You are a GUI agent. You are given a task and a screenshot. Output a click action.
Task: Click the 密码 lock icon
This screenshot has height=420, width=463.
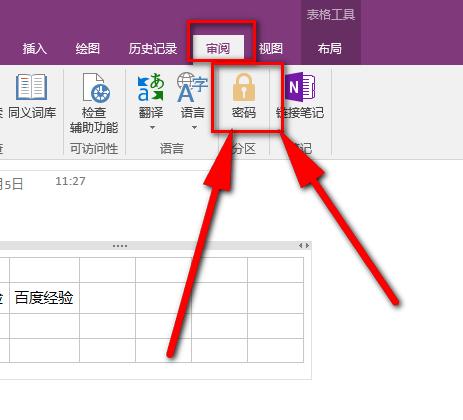[x=244, y=87]
